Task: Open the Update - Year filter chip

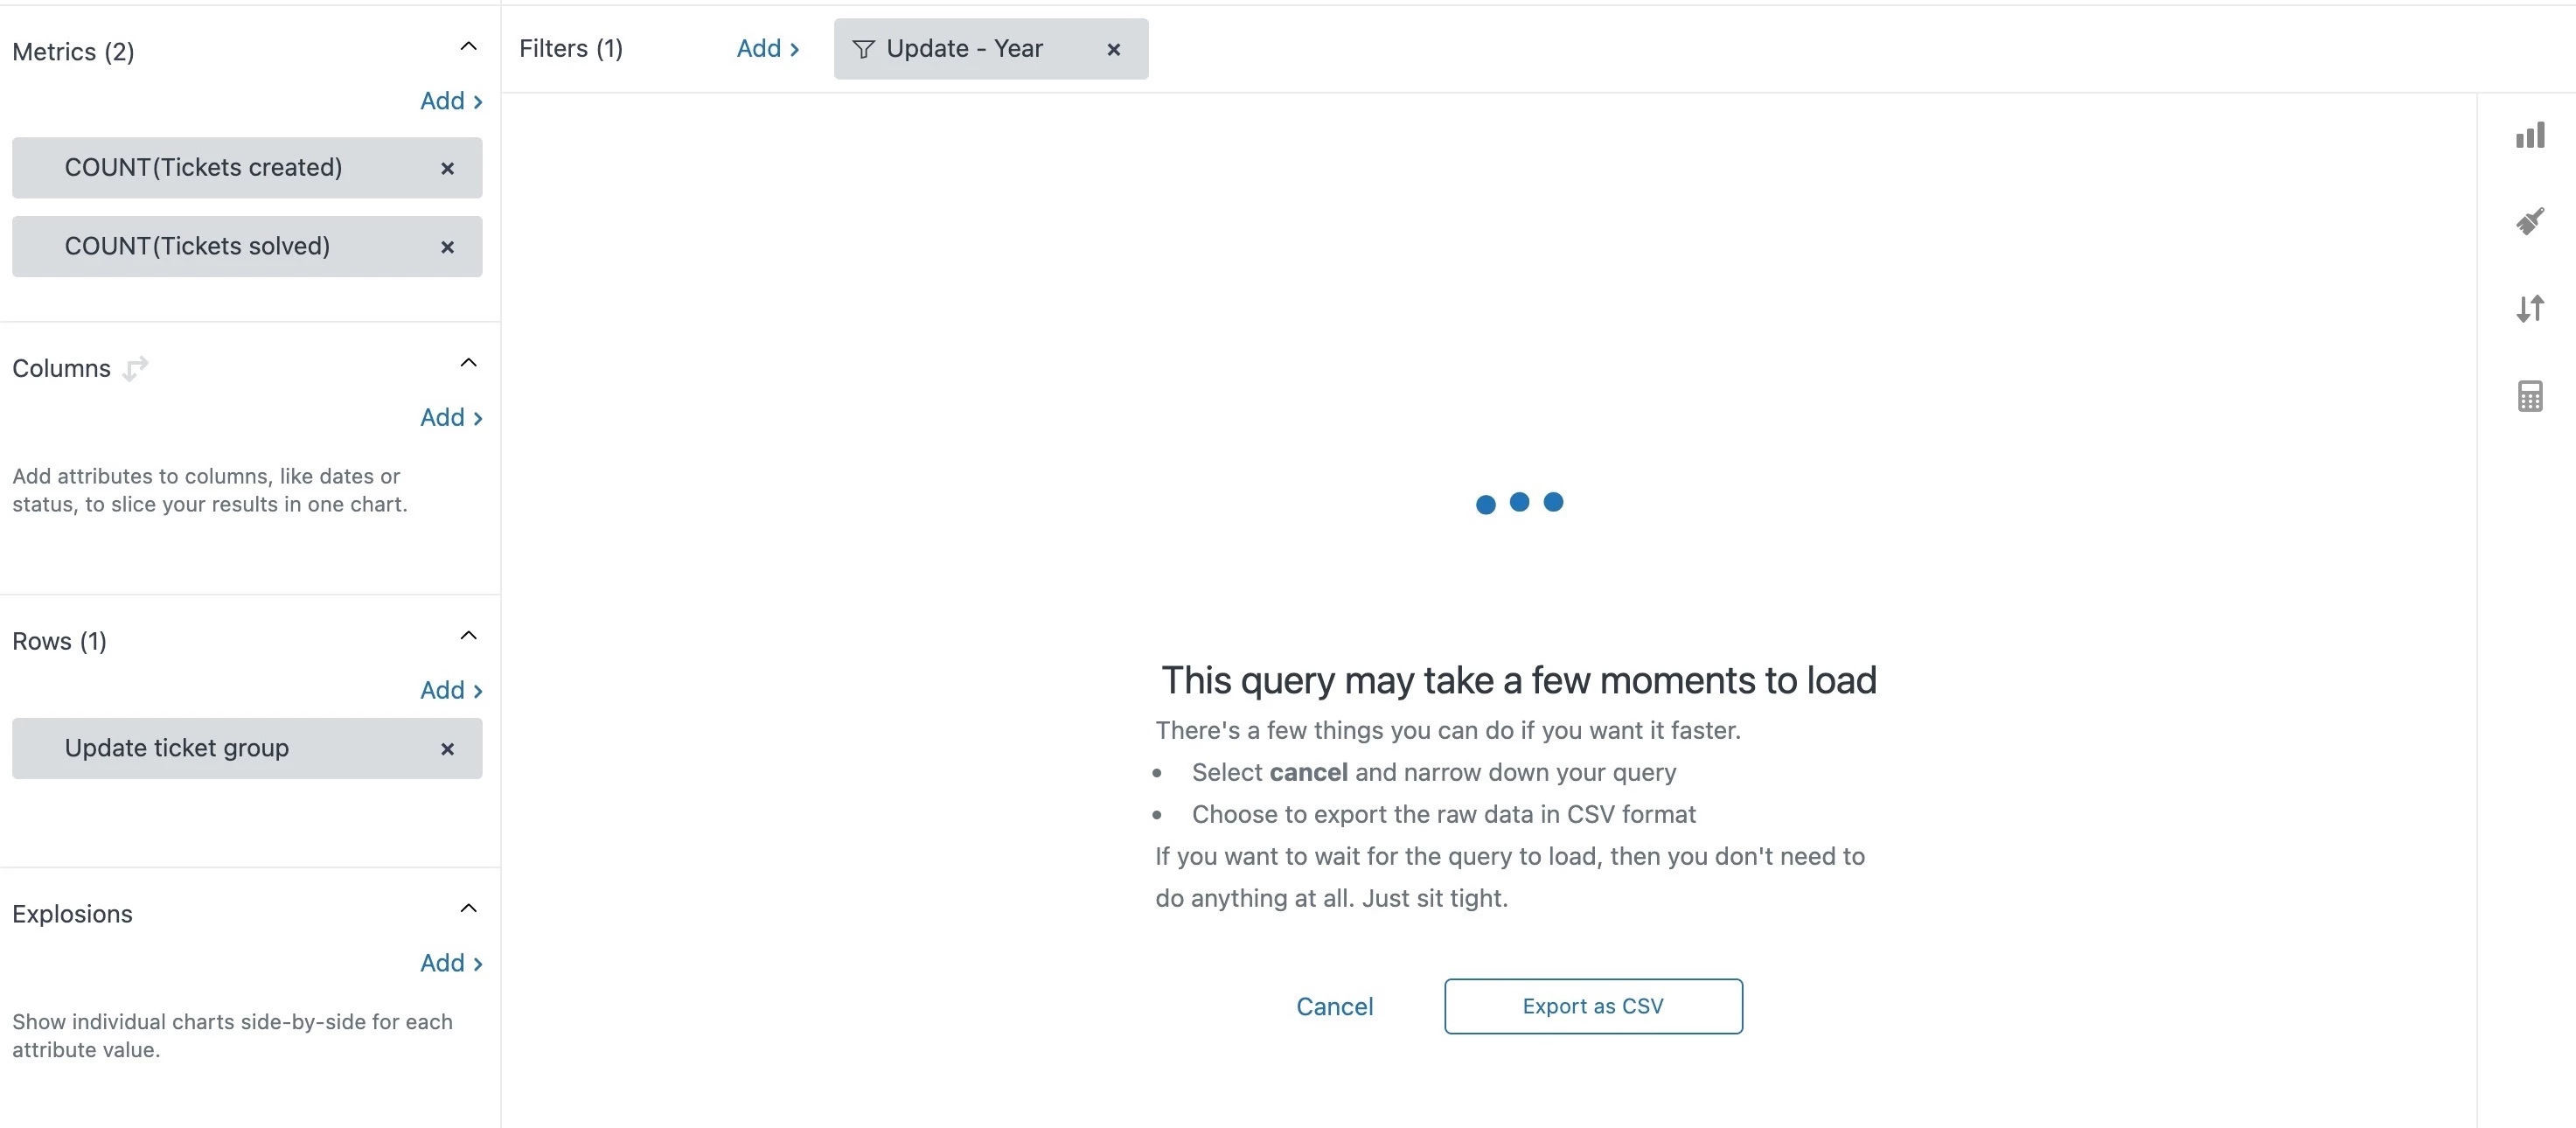Action: (963, 49)
